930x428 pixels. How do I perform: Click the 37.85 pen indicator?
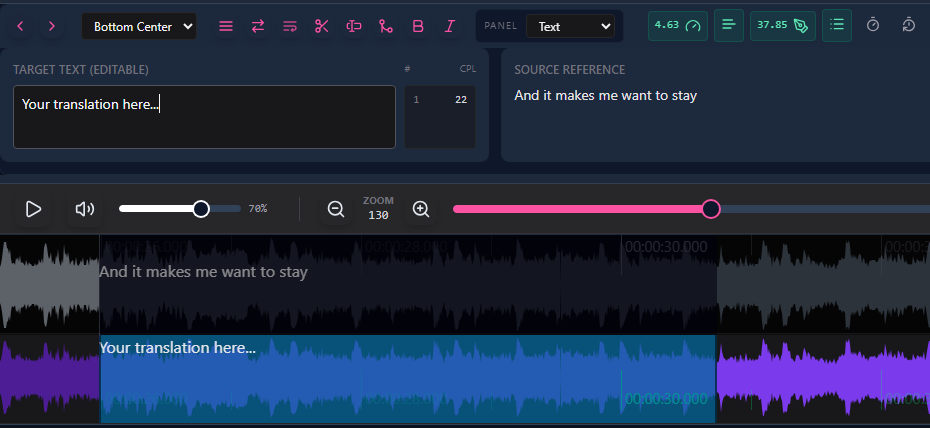pos(783,25)
